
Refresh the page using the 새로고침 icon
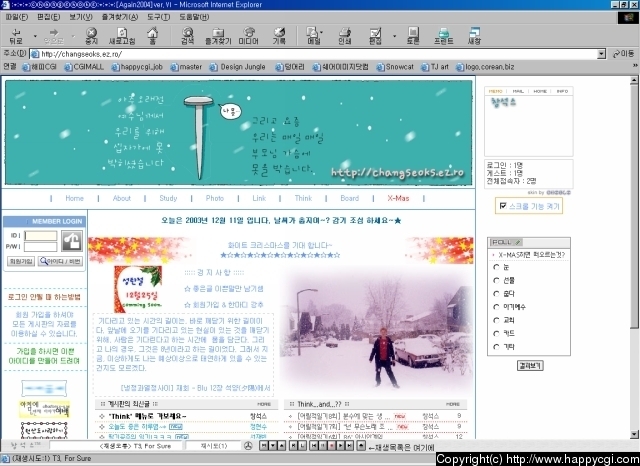coord(122,36)
